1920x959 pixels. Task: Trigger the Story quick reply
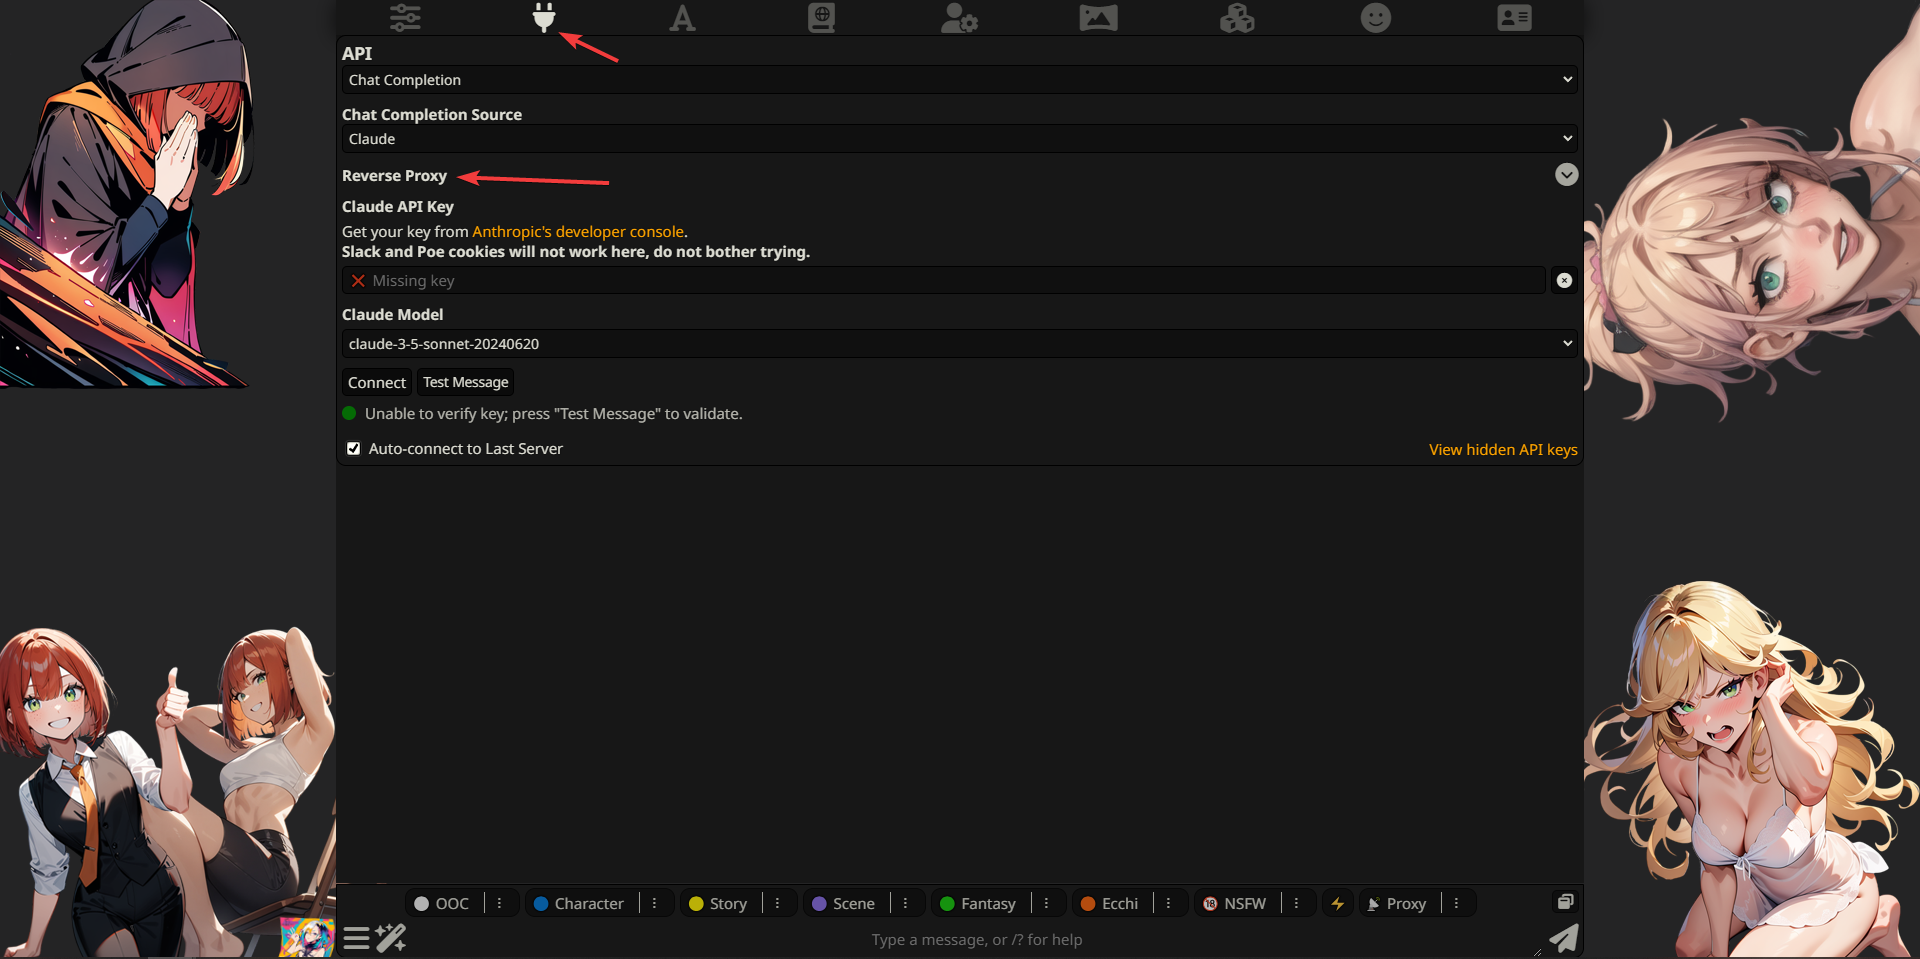point(718,903)
